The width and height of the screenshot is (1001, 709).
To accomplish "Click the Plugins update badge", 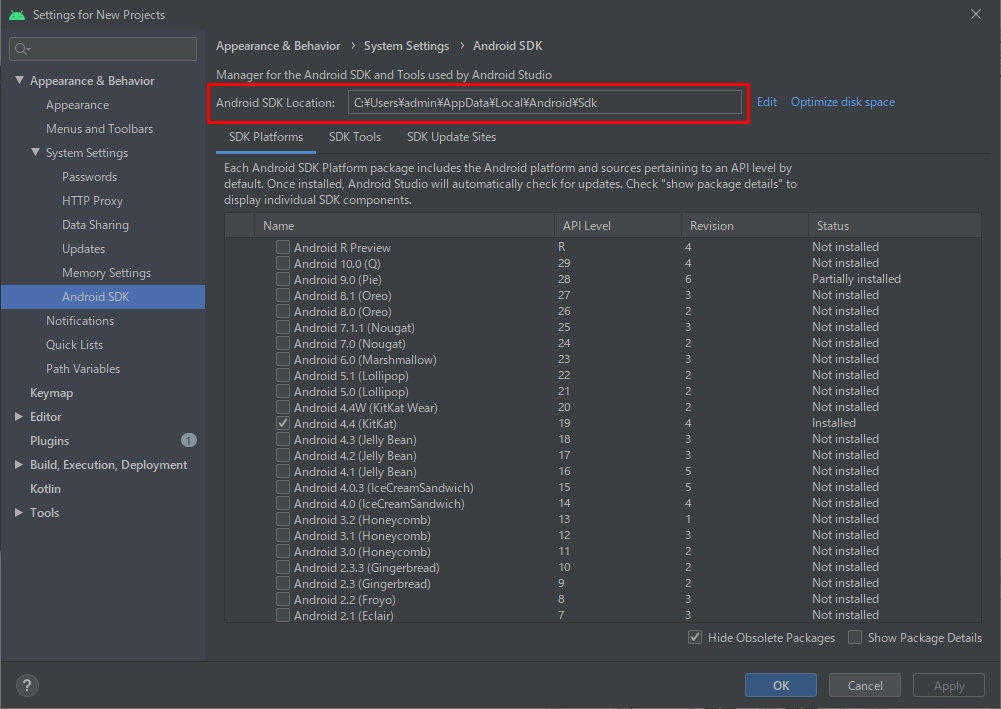I will 188,440.
